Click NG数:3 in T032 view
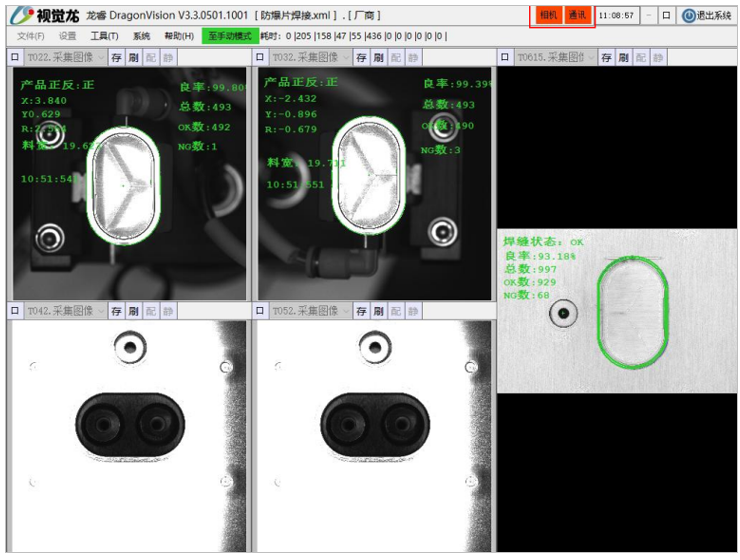The height and width of the screenshot is (560, 740). click(441, 150)
